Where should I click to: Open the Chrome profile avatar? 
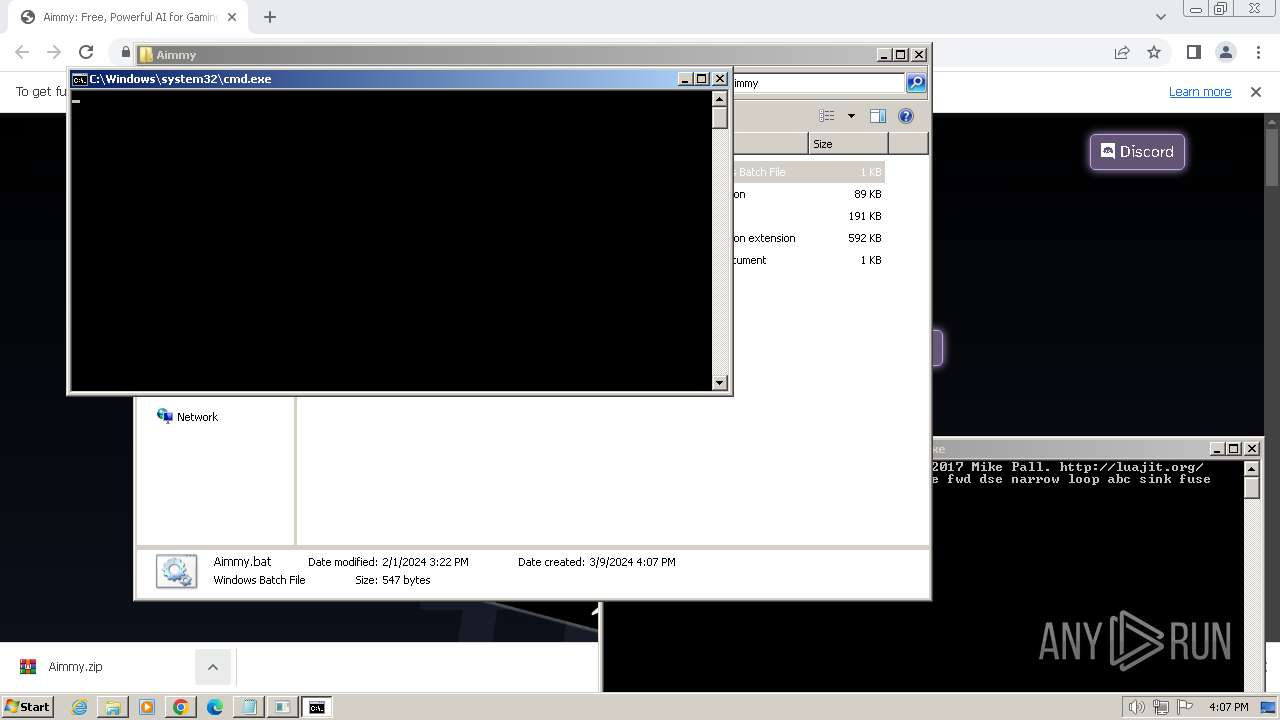point(1225,52)
